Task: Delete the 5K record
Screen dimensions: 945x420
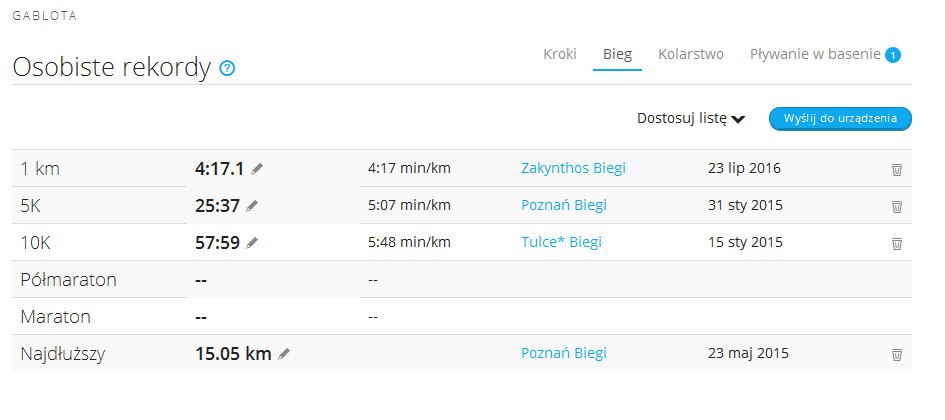Action: pos(897,206)
